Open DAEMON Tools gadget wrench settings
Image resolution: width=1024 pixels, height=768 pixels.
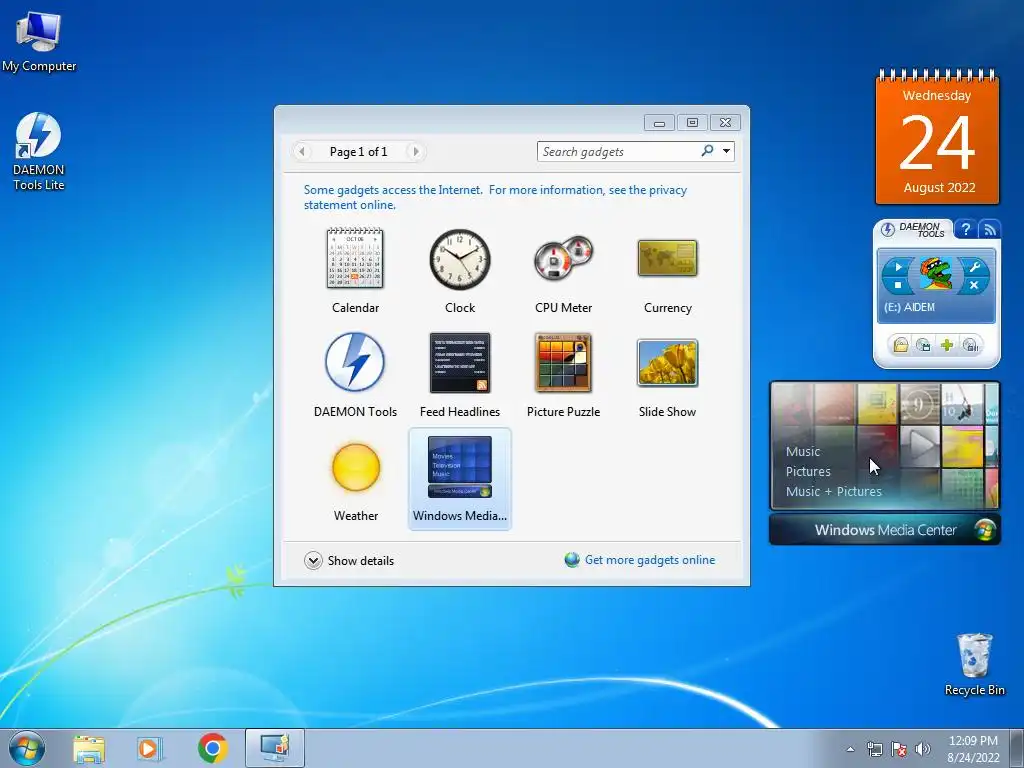[x=974, y=266]
